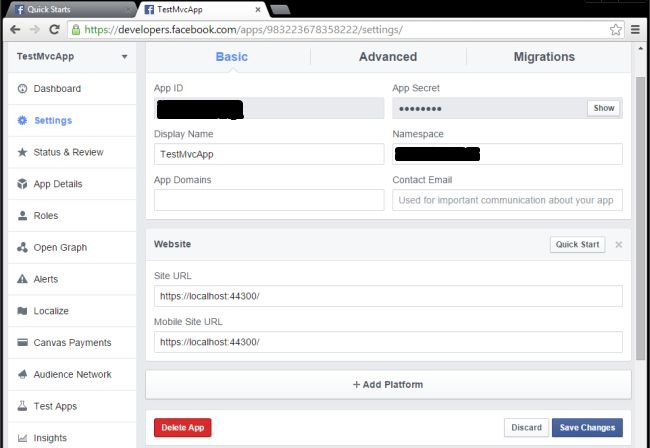The width and height of the screenshot is (650, 448).
Task: Click the green HTTPS padlock icon
Action: pyautogui.click(x=76, y=29)
